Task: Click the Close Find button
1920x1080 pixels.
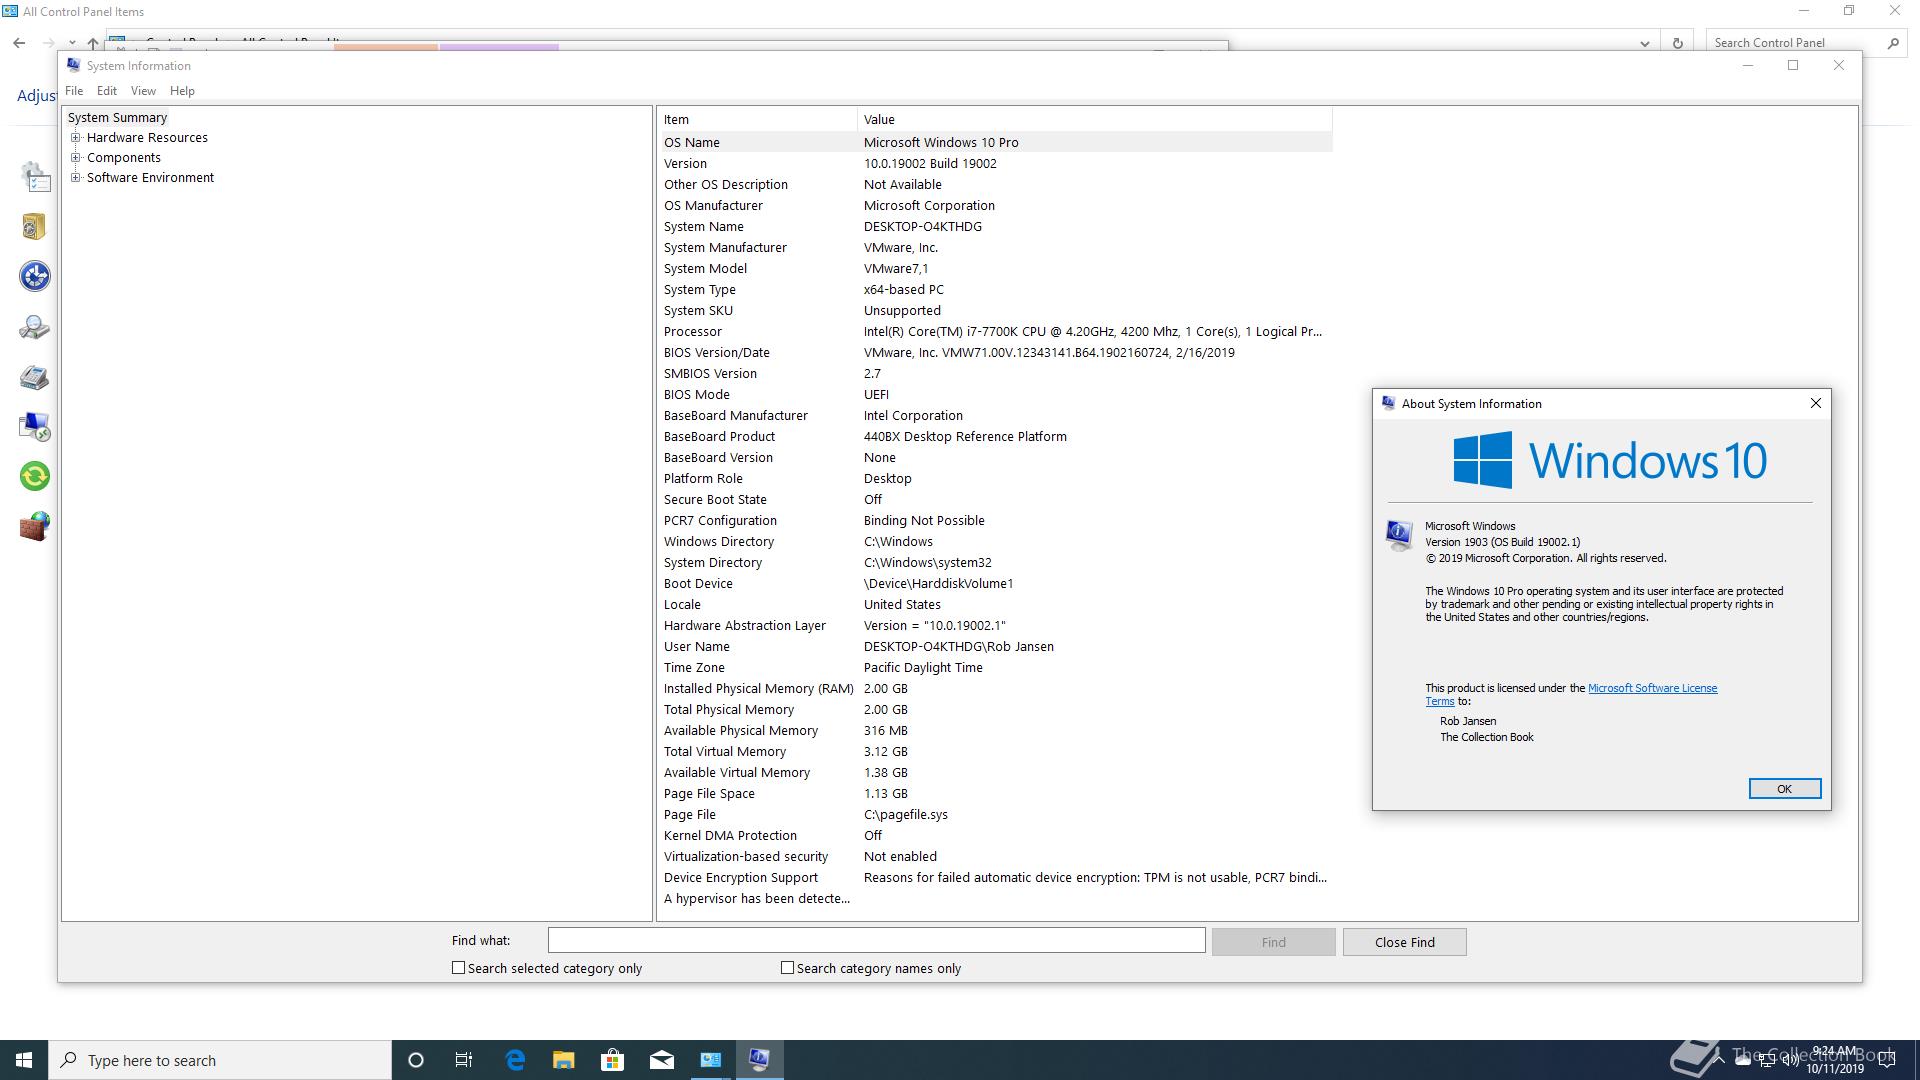Action: (1404, 942)
